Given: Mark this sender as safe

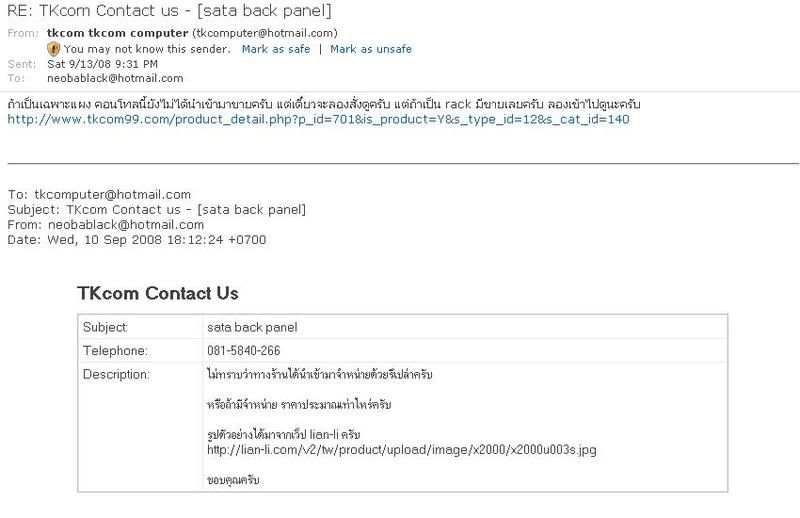Looking at the screenshot, I should [x=276, y=49].
